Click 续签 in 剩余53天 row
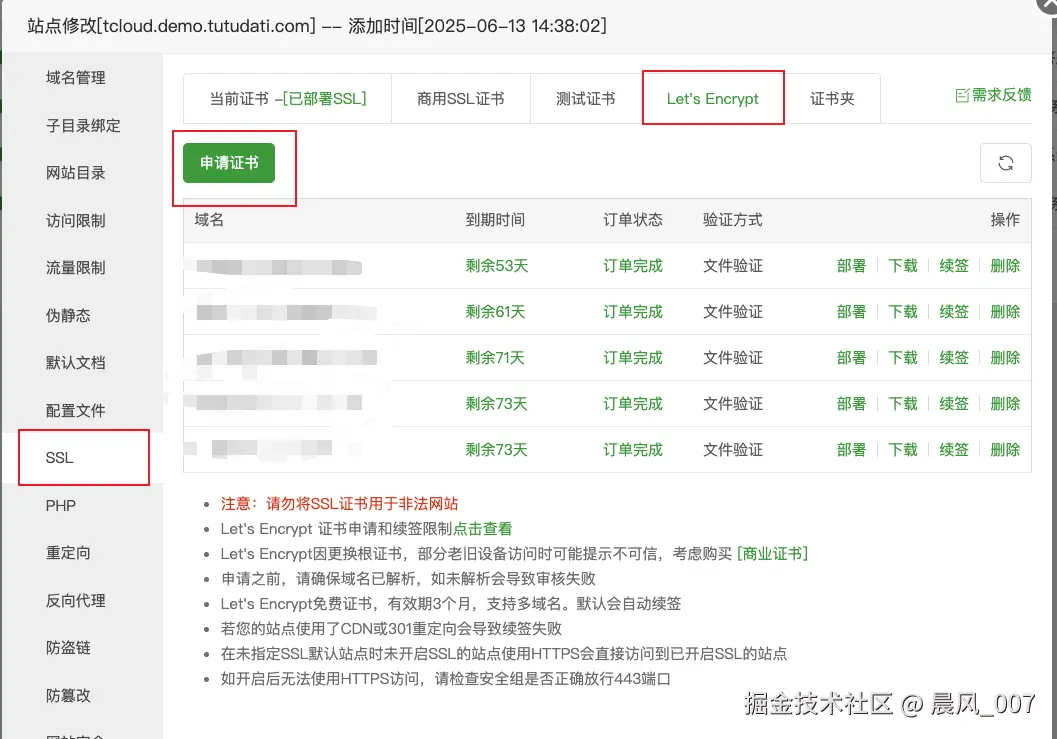Screen dimensions: 1057x739 point(954,266)
